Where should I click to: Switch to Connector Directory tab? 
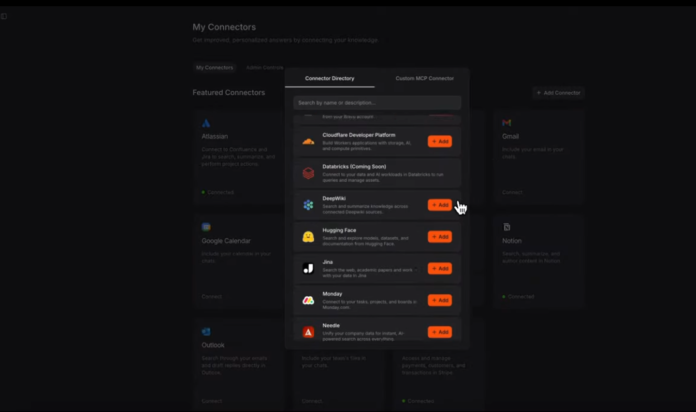[329, 78]
